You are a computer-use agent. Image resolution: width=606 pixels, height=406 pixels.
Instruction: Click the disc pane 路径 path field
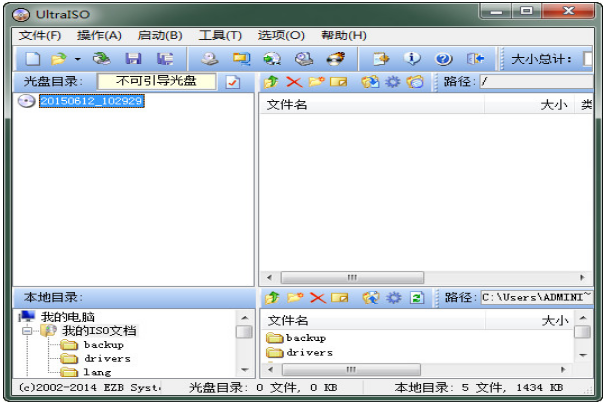tap(536, 82)
